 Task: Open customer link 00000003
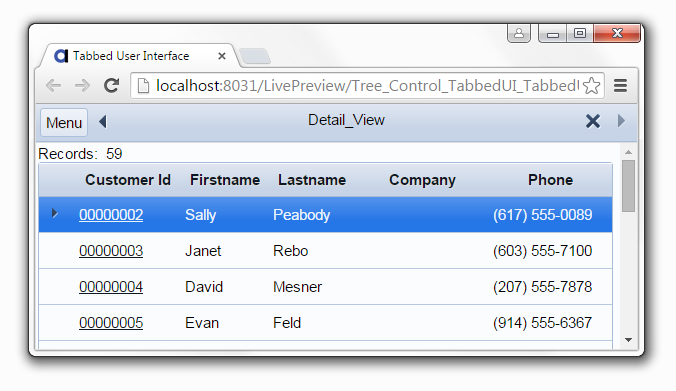click(111, 251)
